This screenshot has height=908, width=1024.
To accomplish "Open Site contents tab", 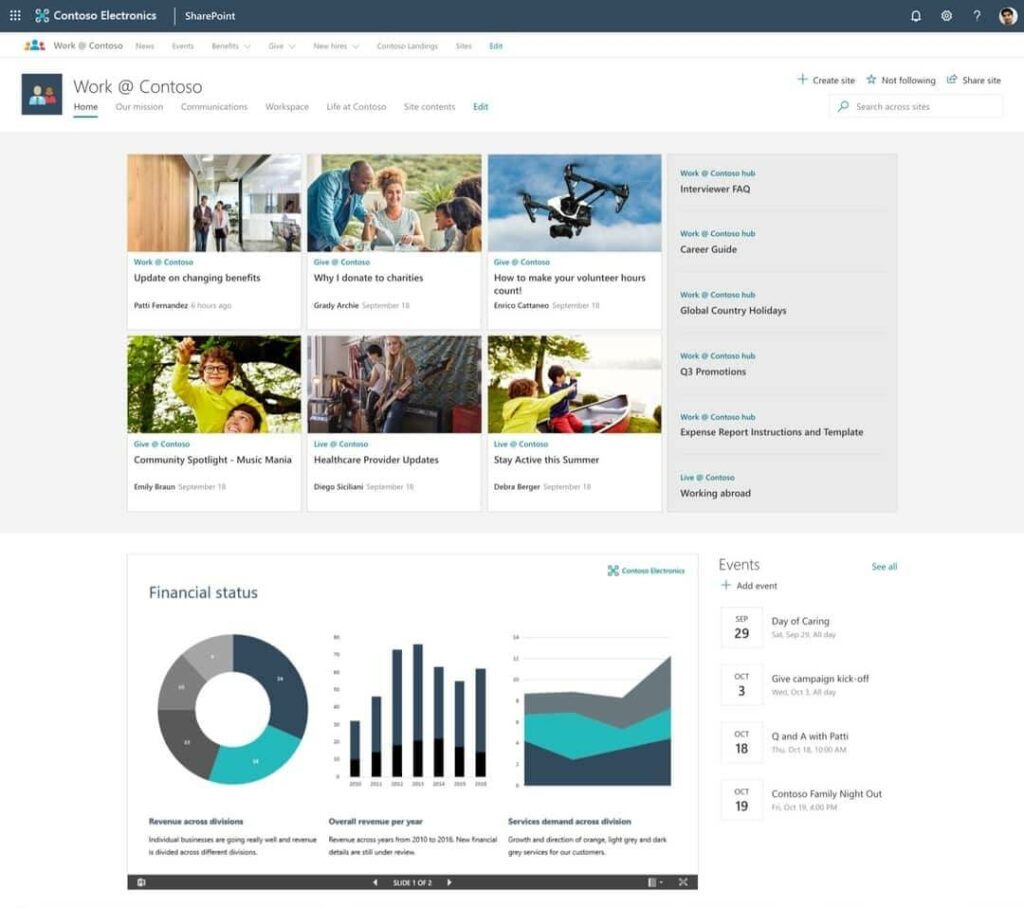I will tap(429, 106).
